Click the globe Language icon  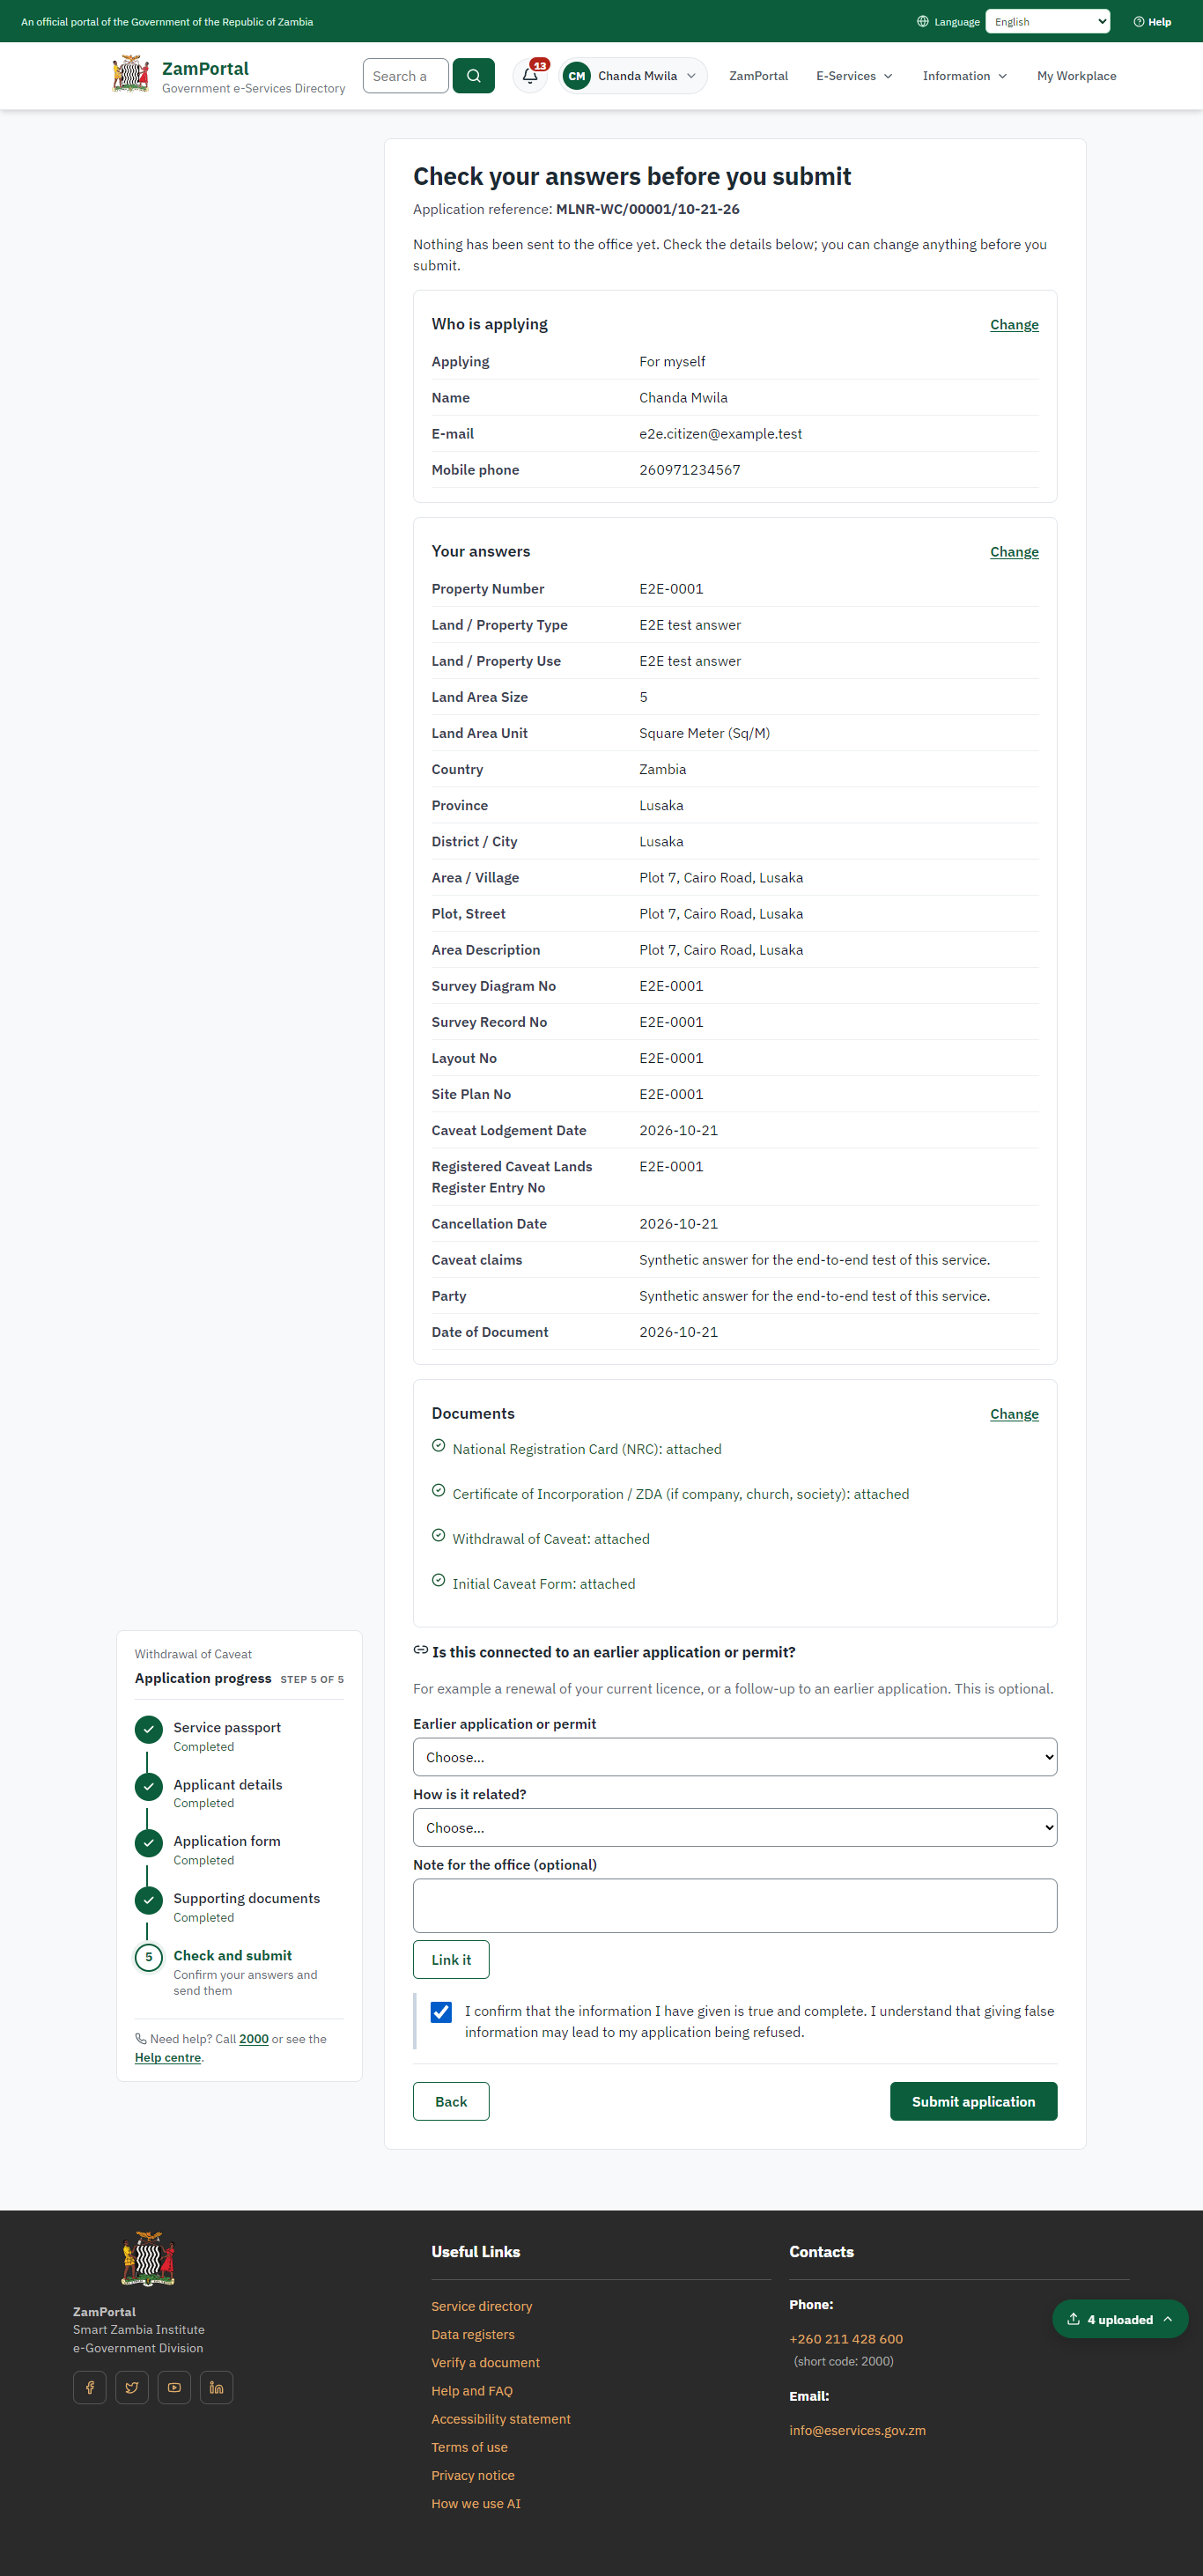[923, 22]
